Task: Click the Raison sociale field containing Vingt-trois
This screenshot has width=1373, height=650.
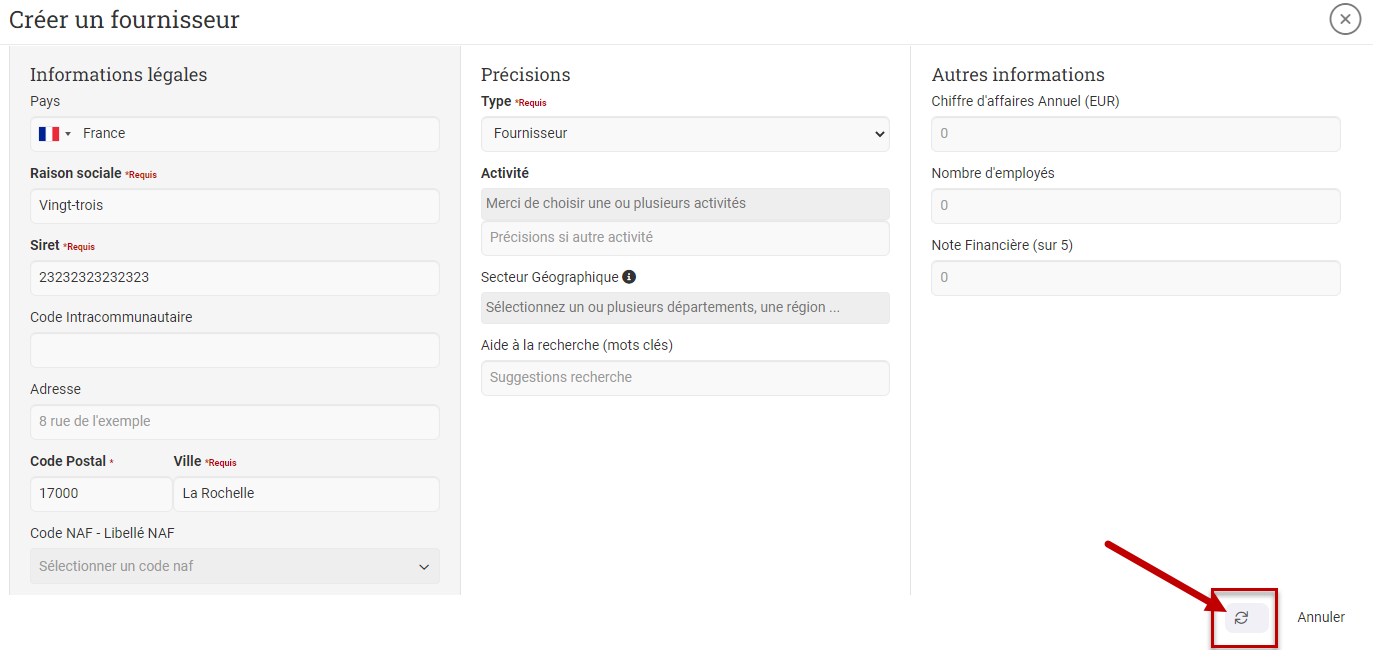Action: click(235, 206)
